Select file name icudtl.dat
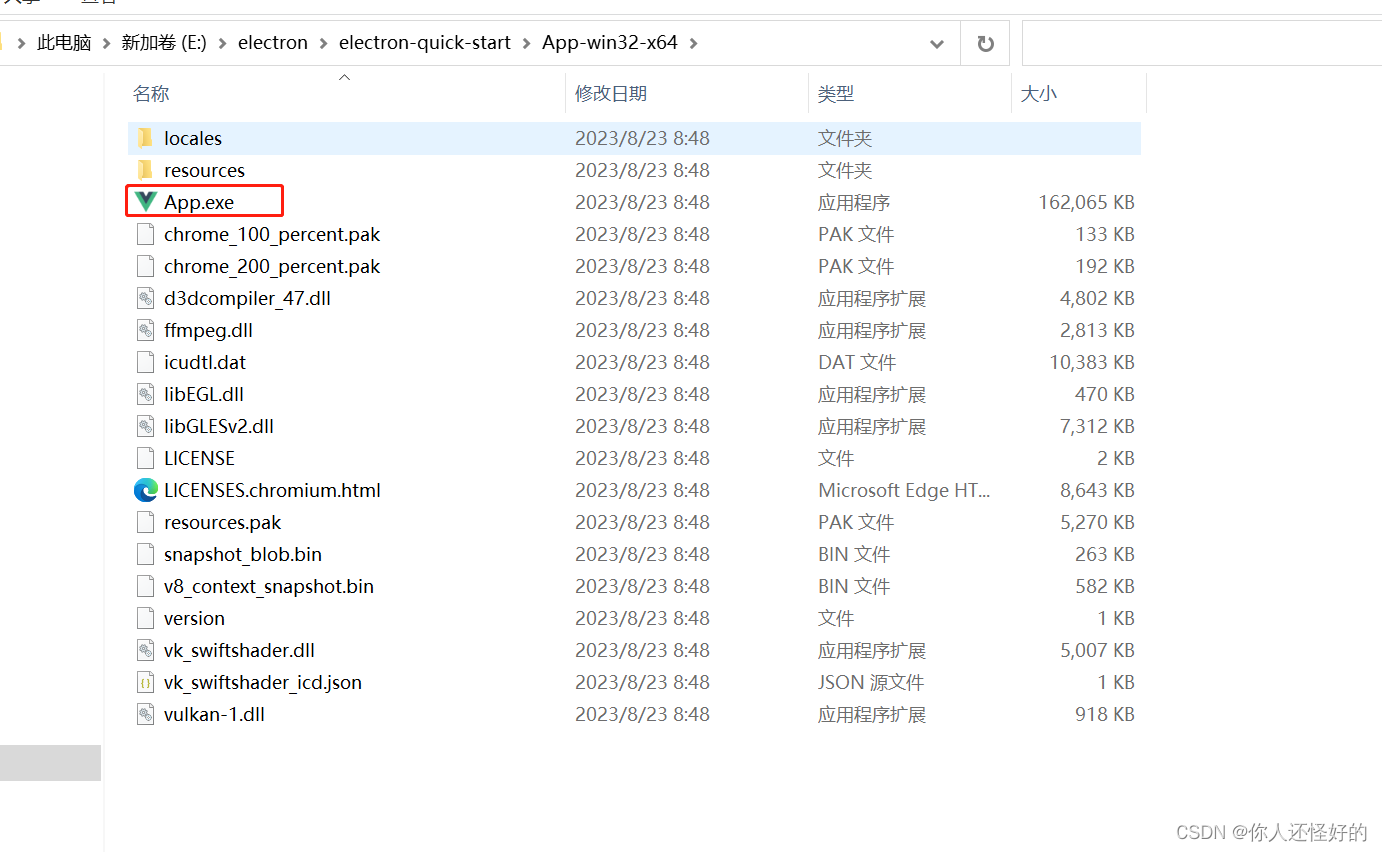 204,362
